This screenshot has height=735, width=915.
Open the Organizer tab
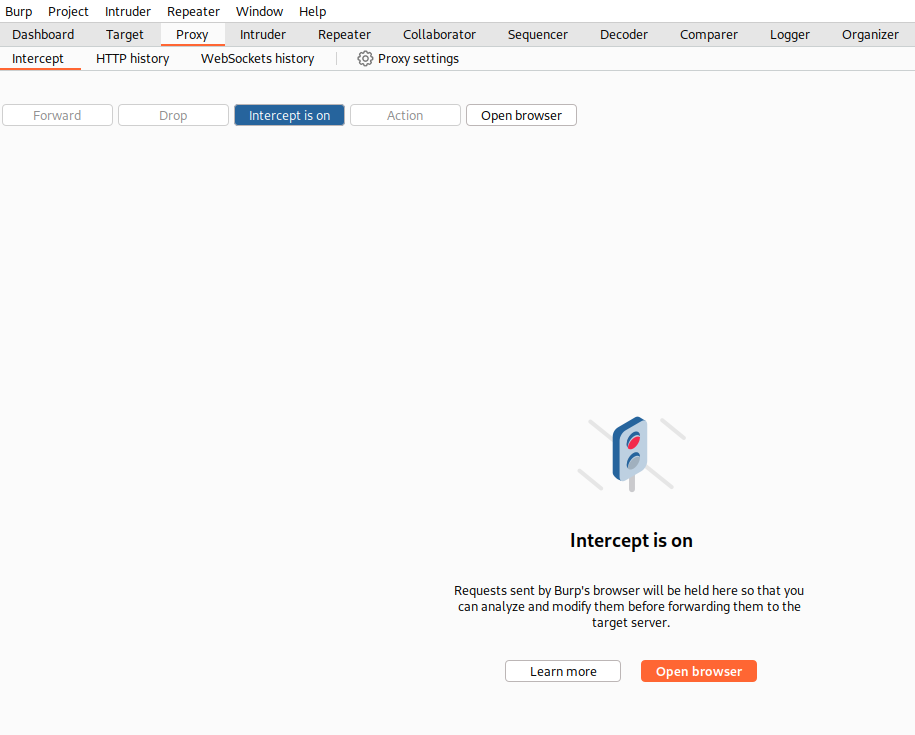pos(870,35)
